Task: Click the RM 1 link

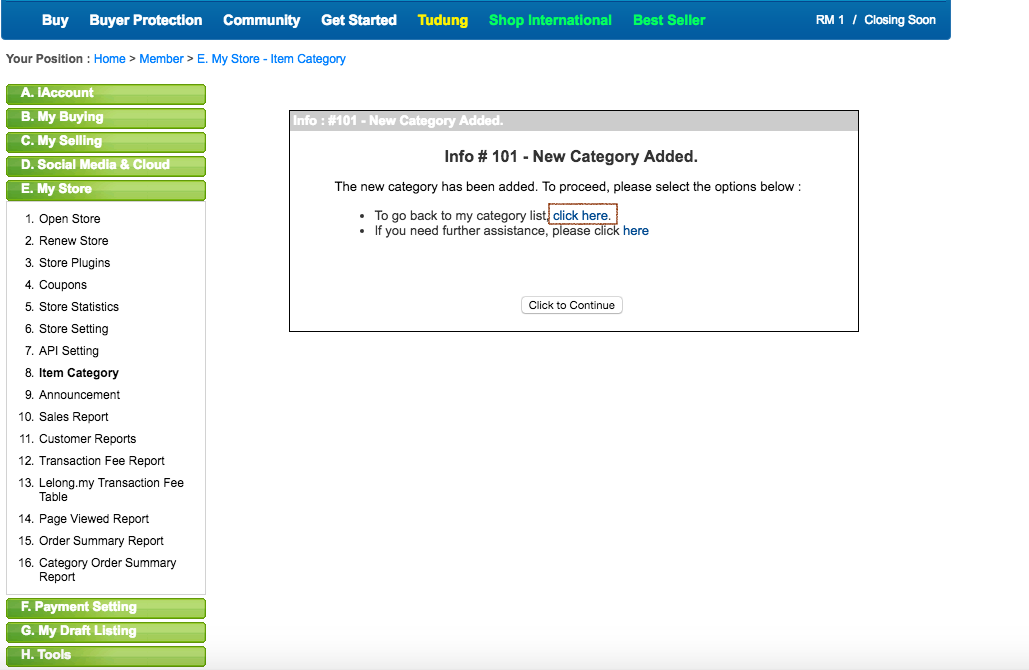Action: (830, 20)
